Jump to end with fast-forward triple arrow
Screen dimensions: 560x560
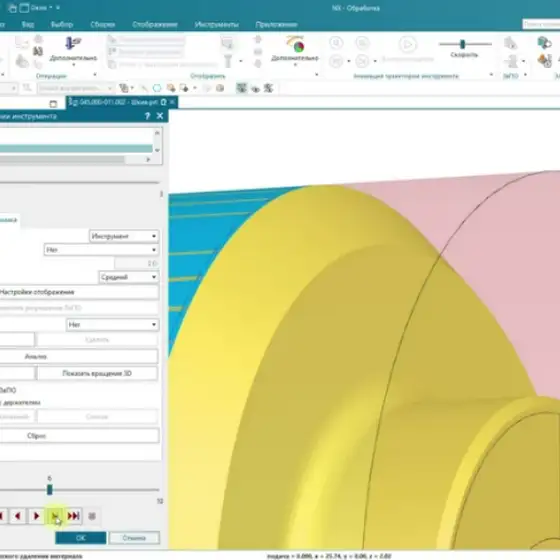tap(74, 516)
